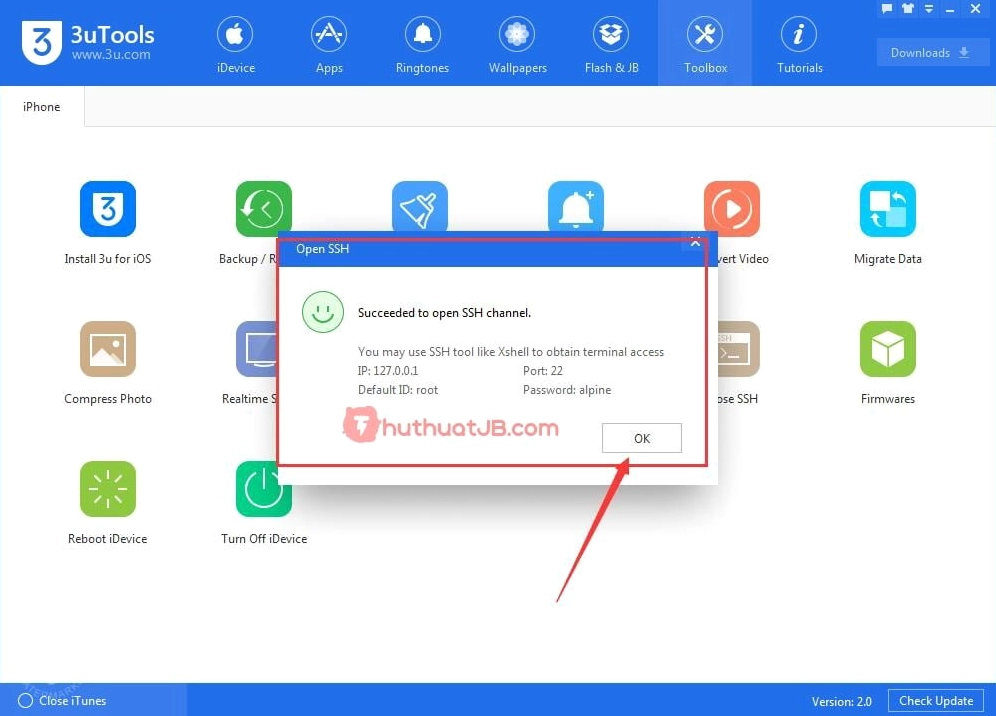This screenshot has height=716, width=996.
Task: Open the Apps section
Action: pyautogui.click(x=328, y=44)
